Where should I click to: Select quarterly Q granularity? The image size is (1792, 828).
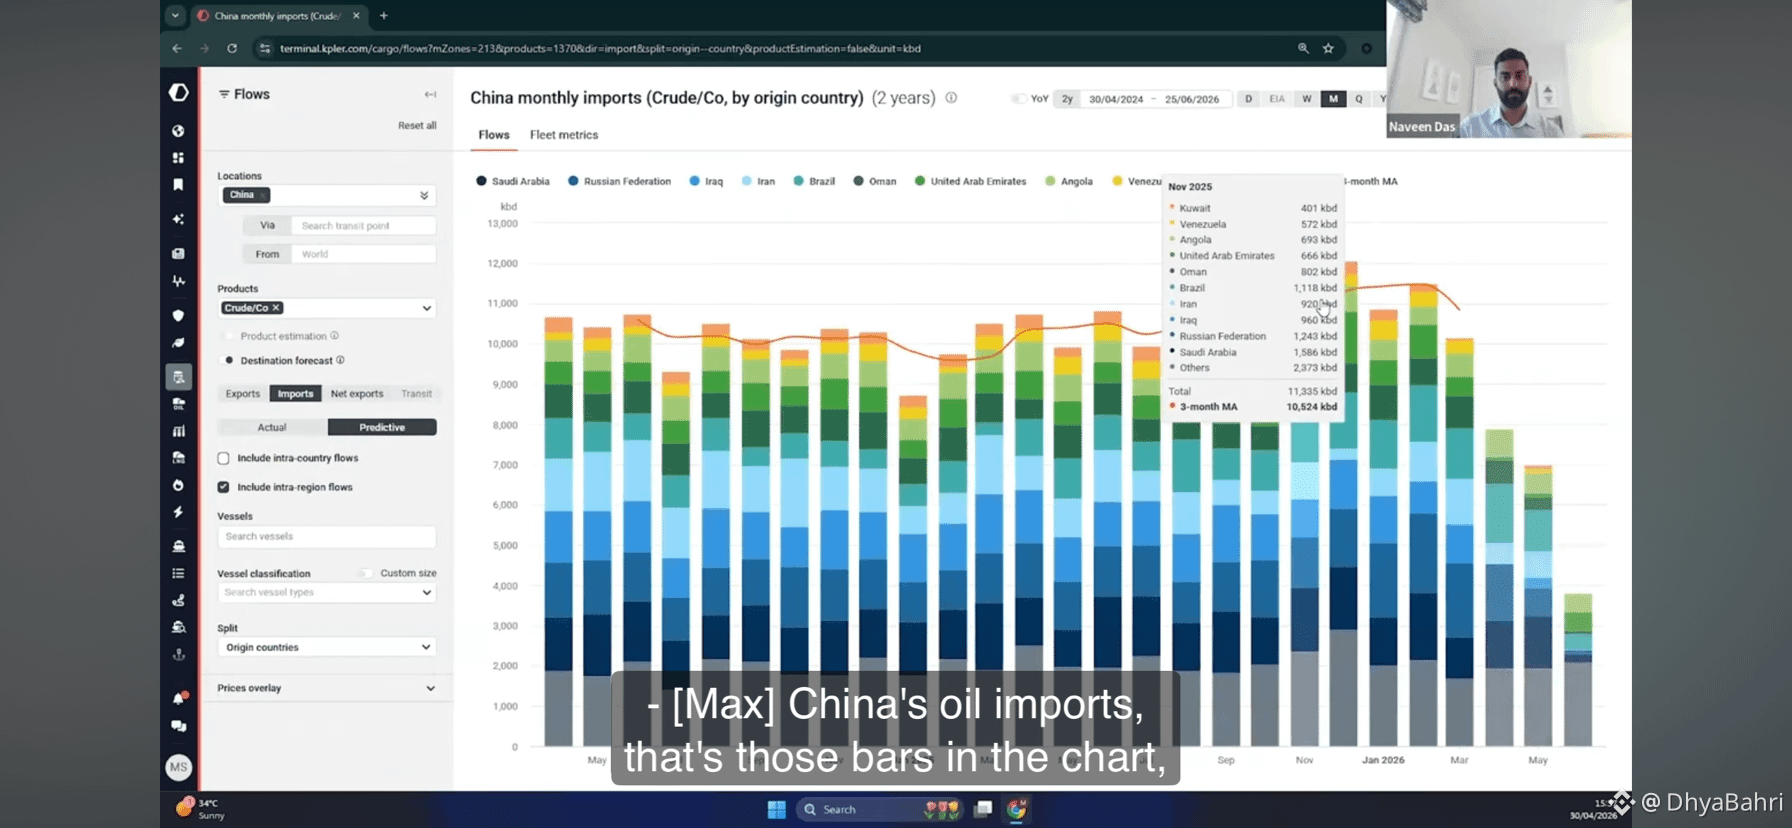pyautogui.click(x=1359, y=99)
